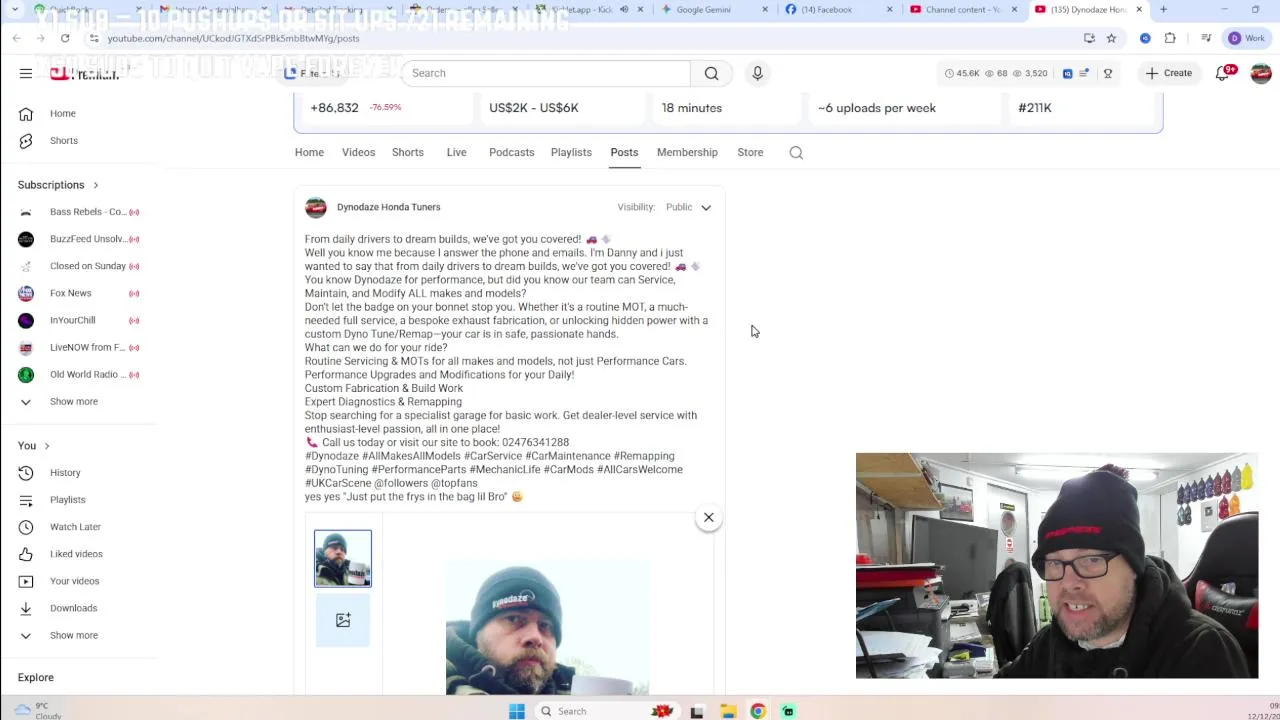
Task: Open the channel Playlists tab
Action: click(571, 152)
